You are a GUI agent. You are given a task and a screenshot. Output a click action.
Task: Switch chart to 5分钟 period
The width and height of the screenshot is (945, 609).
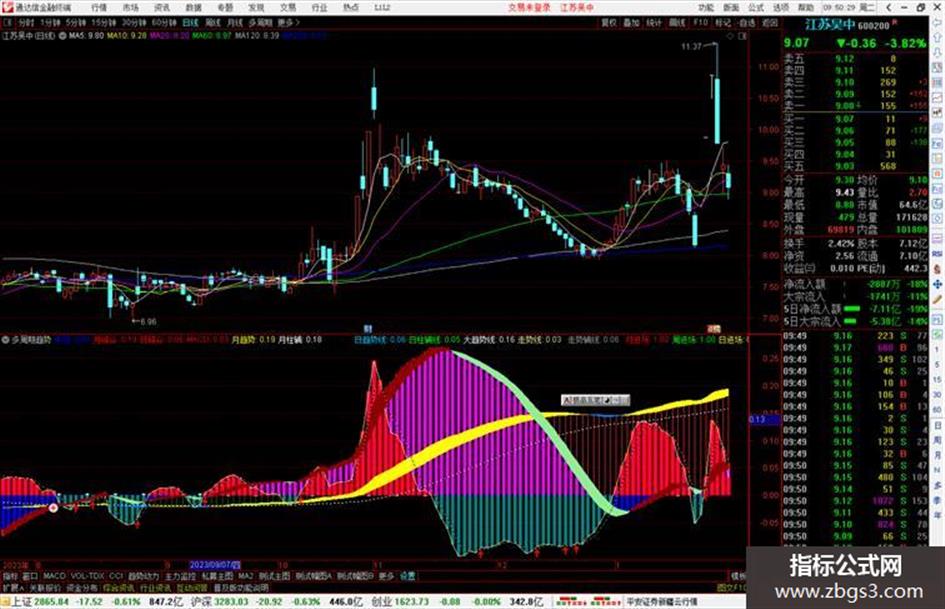[76, 22]
